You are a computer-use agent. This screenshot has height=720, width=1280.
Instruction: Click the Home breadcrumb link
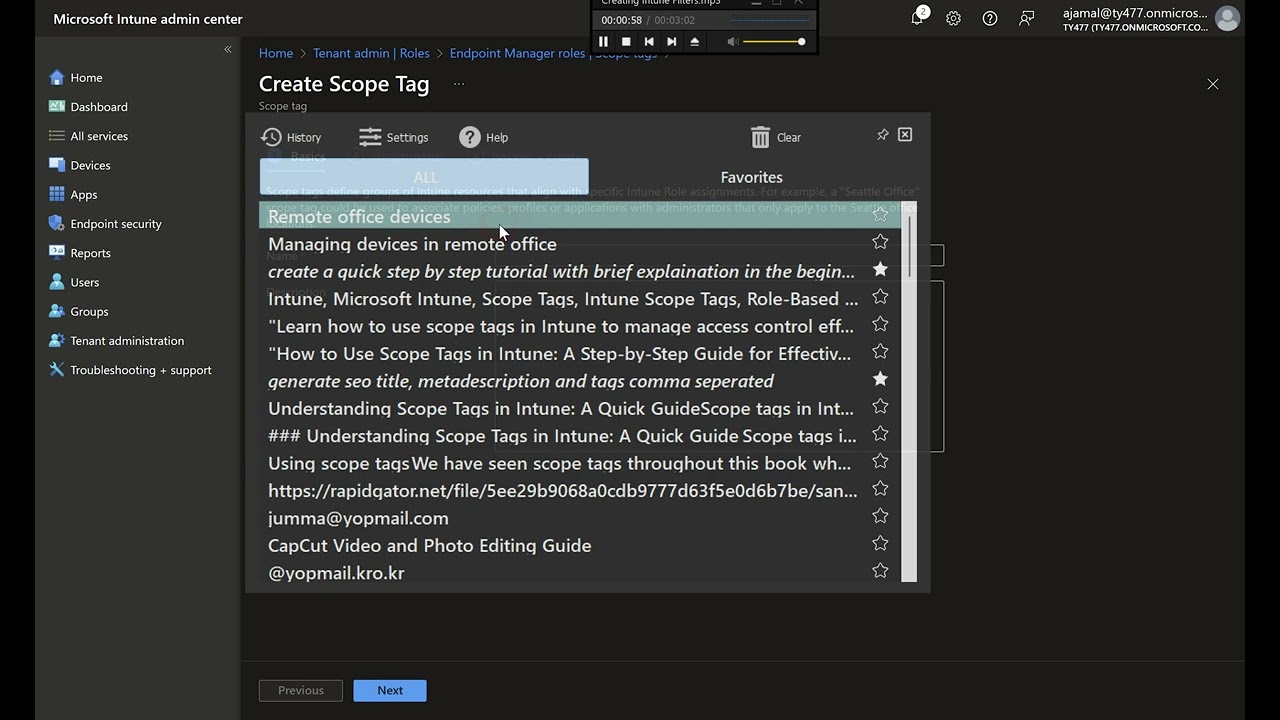click(276, 53)
